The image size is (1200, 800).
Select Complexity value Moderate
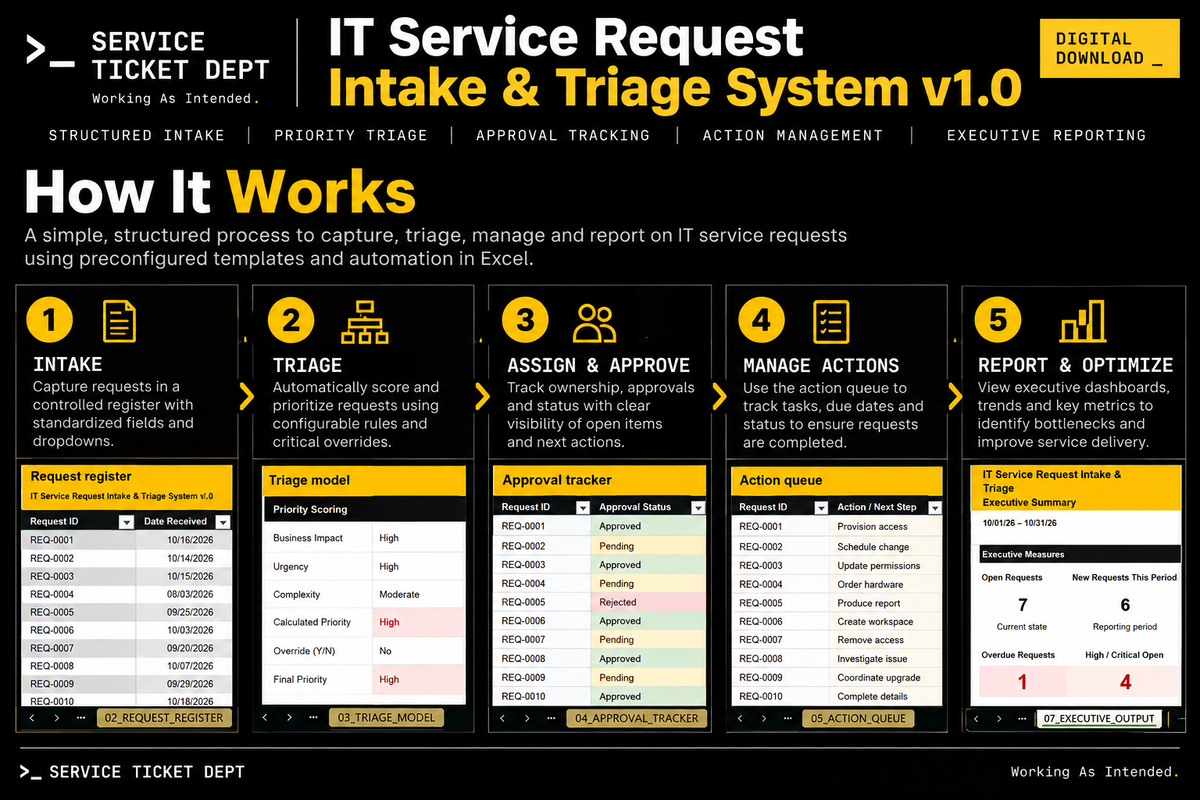tap(419, 594)
